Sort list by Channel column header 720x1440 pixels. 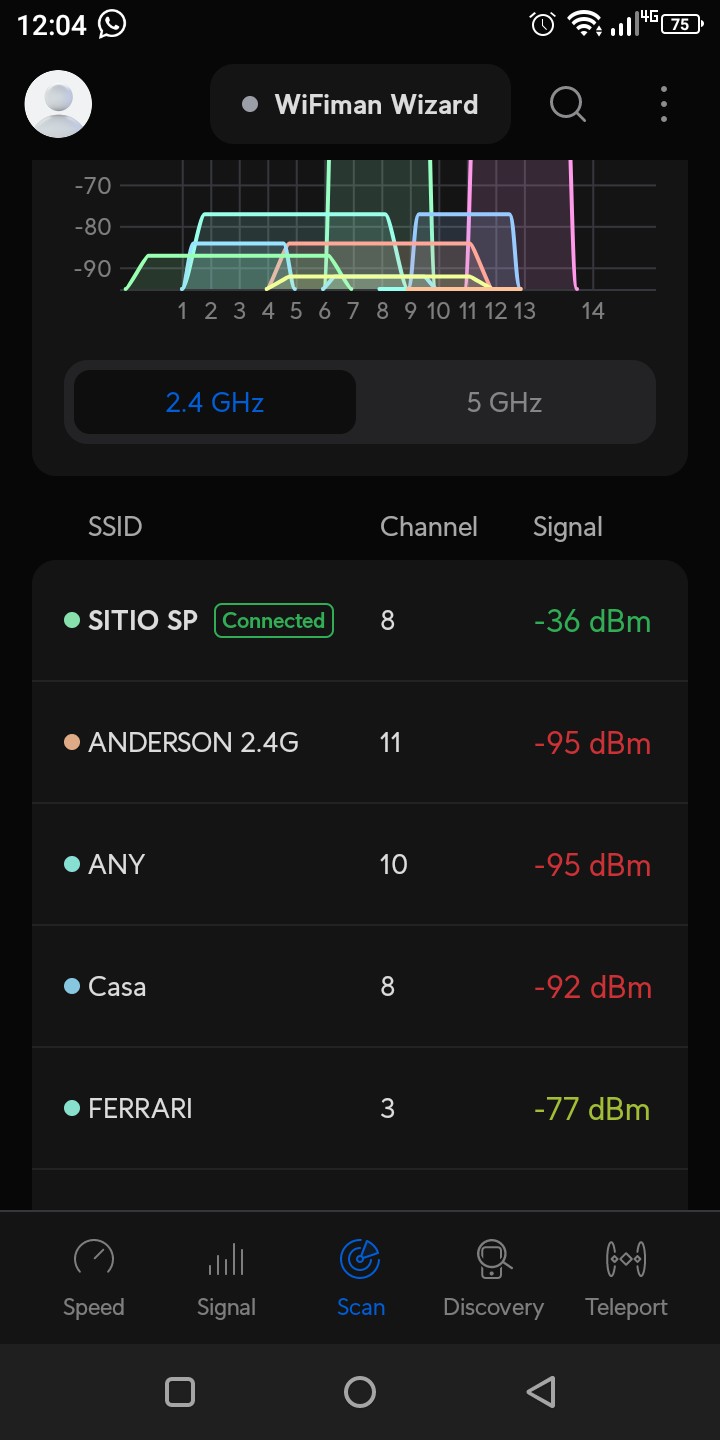[429, 527]
